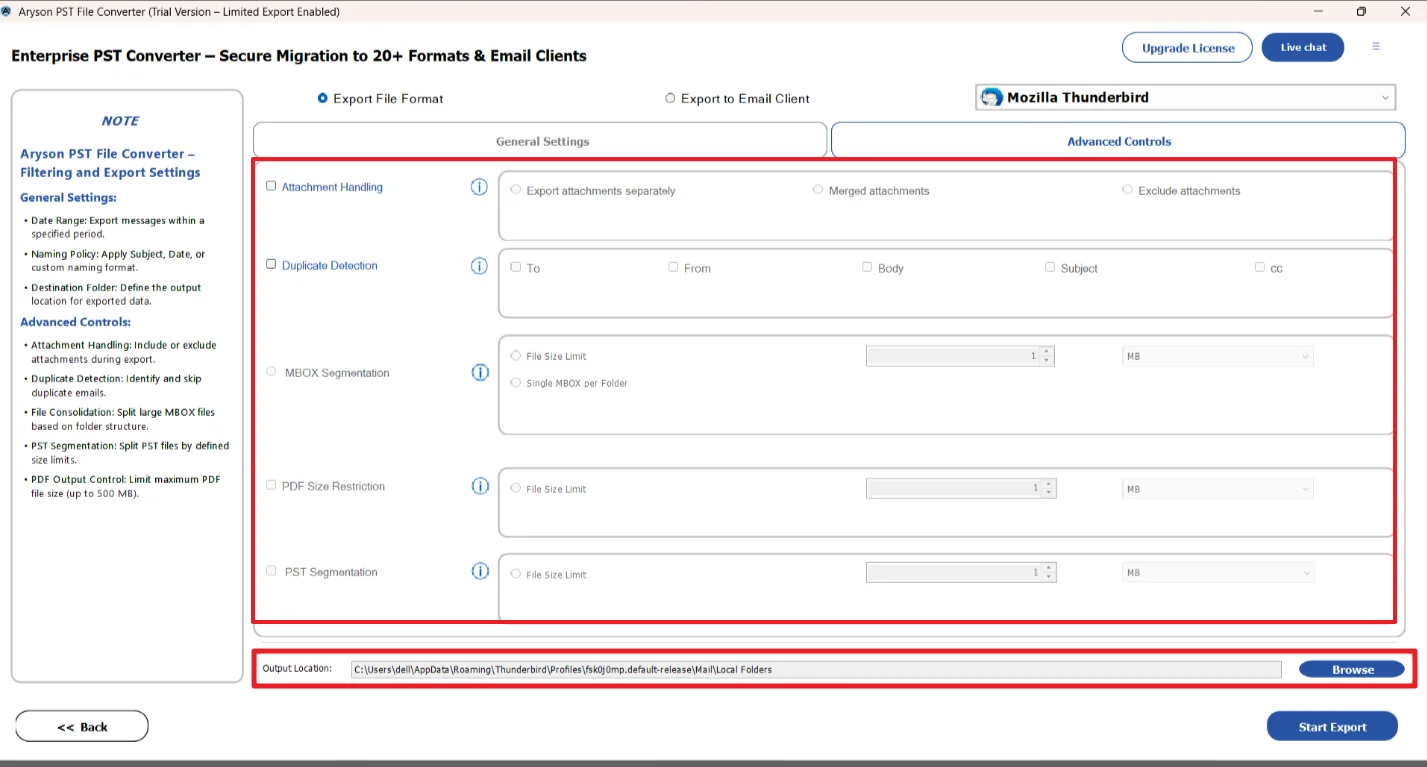Open the Mozilla Thunderbird format dropdown
This screenshot has width=1427, height=767.
point(1185,97)
